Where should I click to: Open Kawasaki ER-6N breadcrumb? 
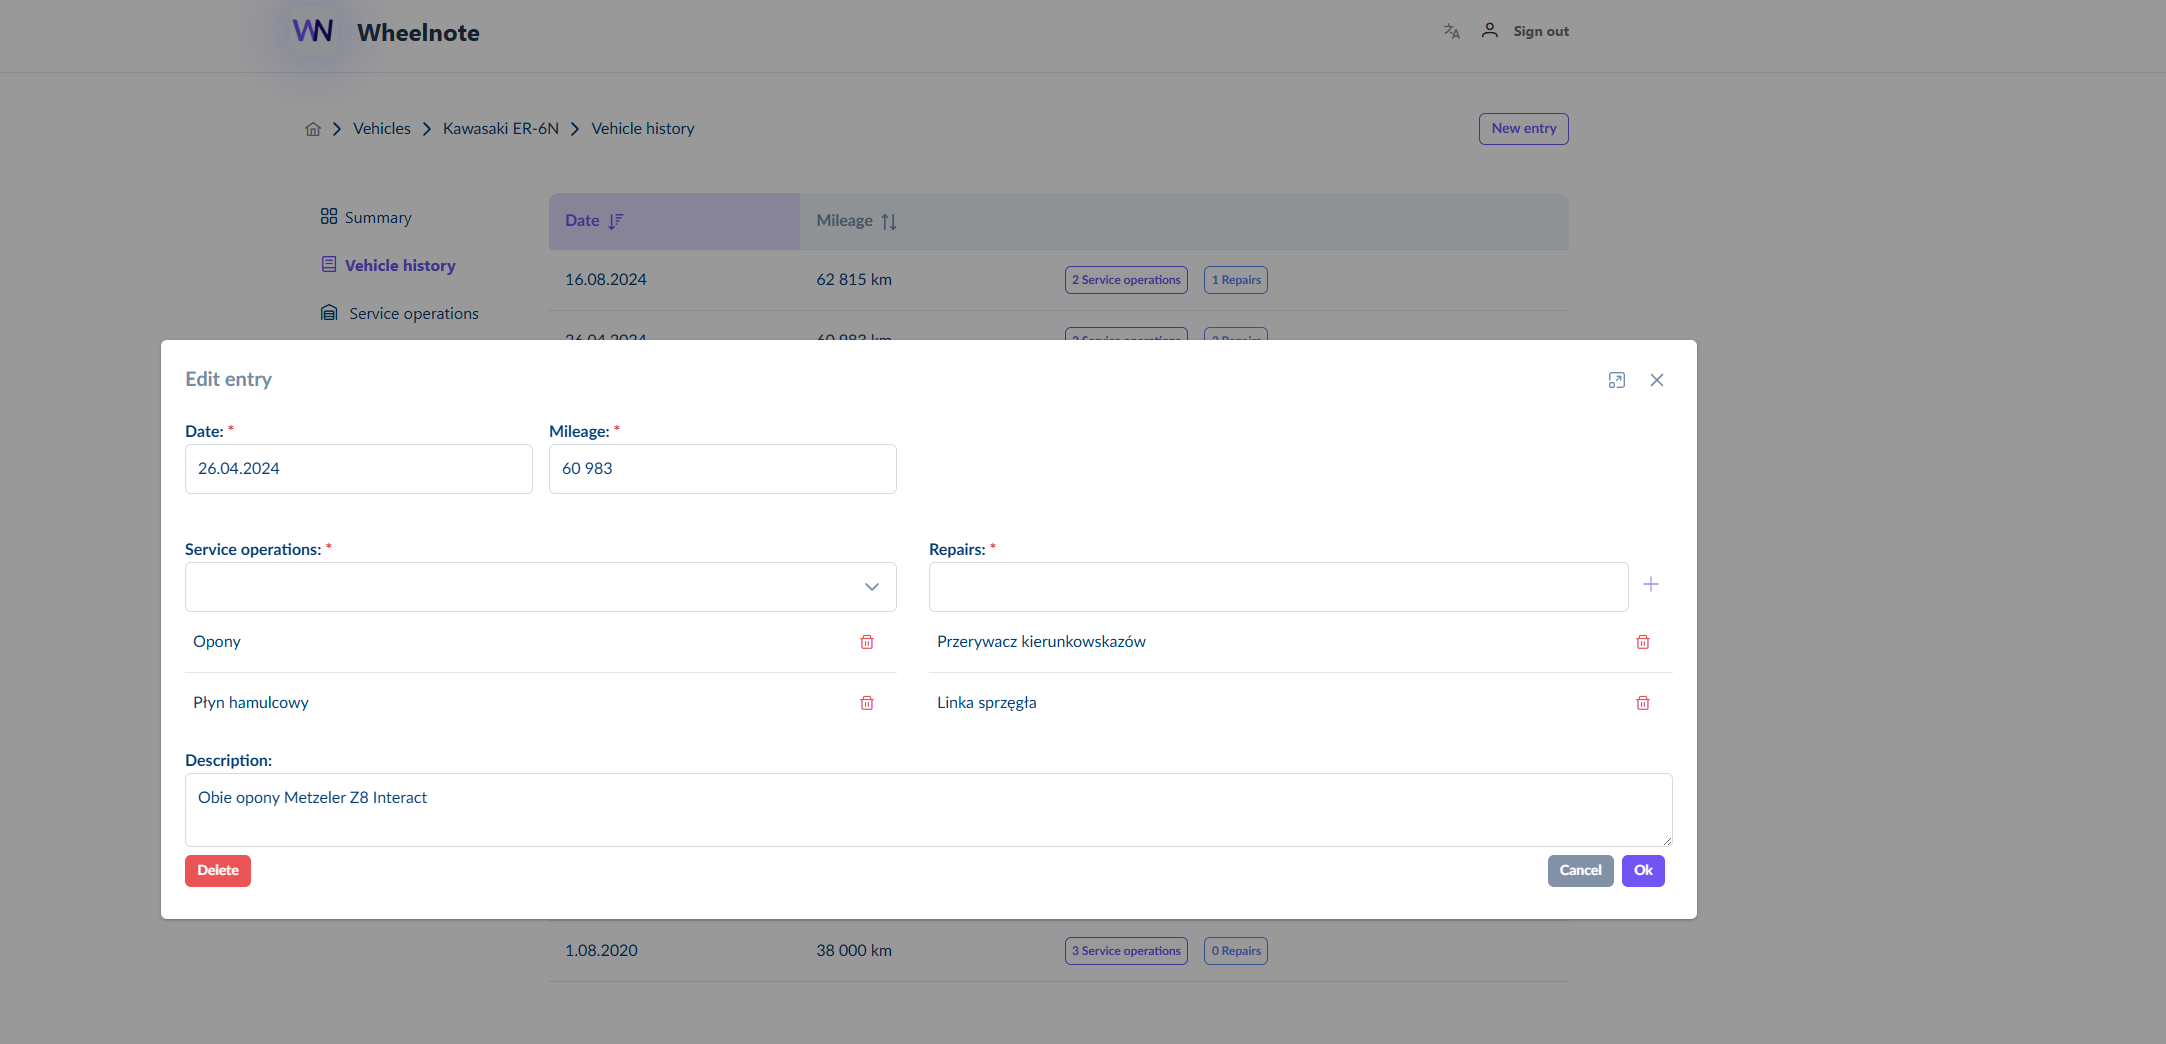pos(501,129)
